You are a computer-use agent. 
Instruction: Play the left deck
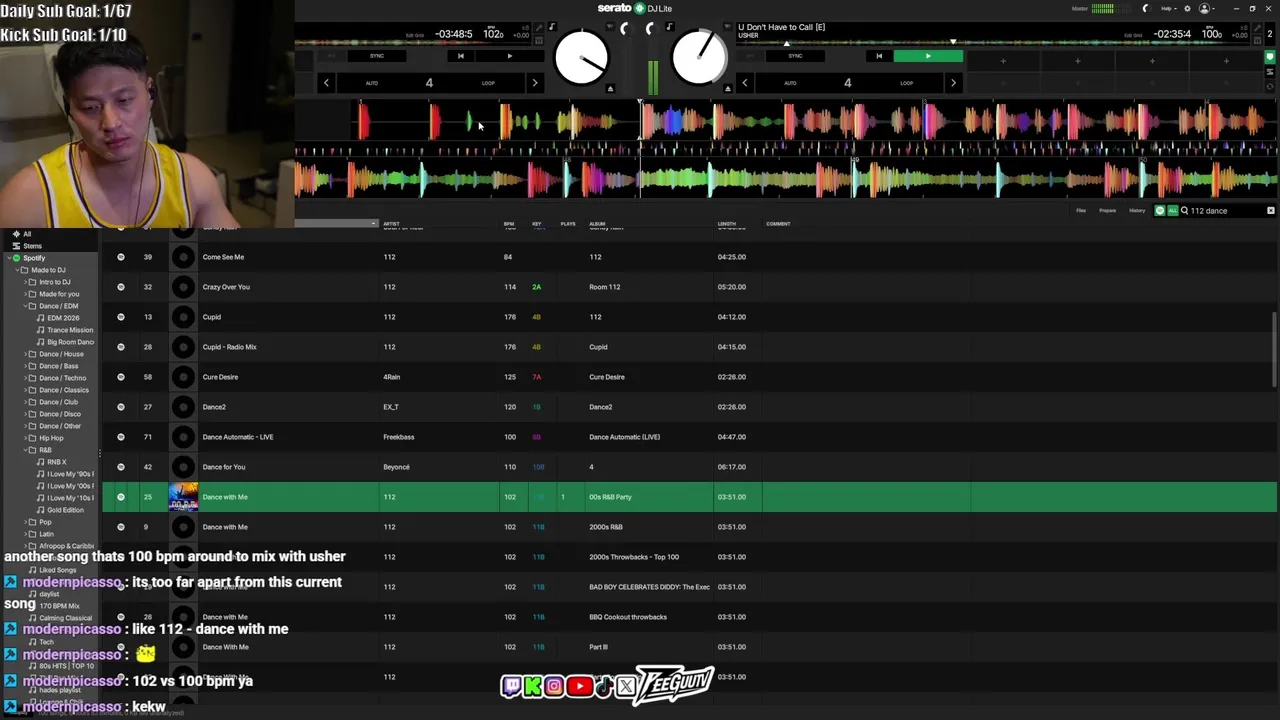click(x=509, y=56)
